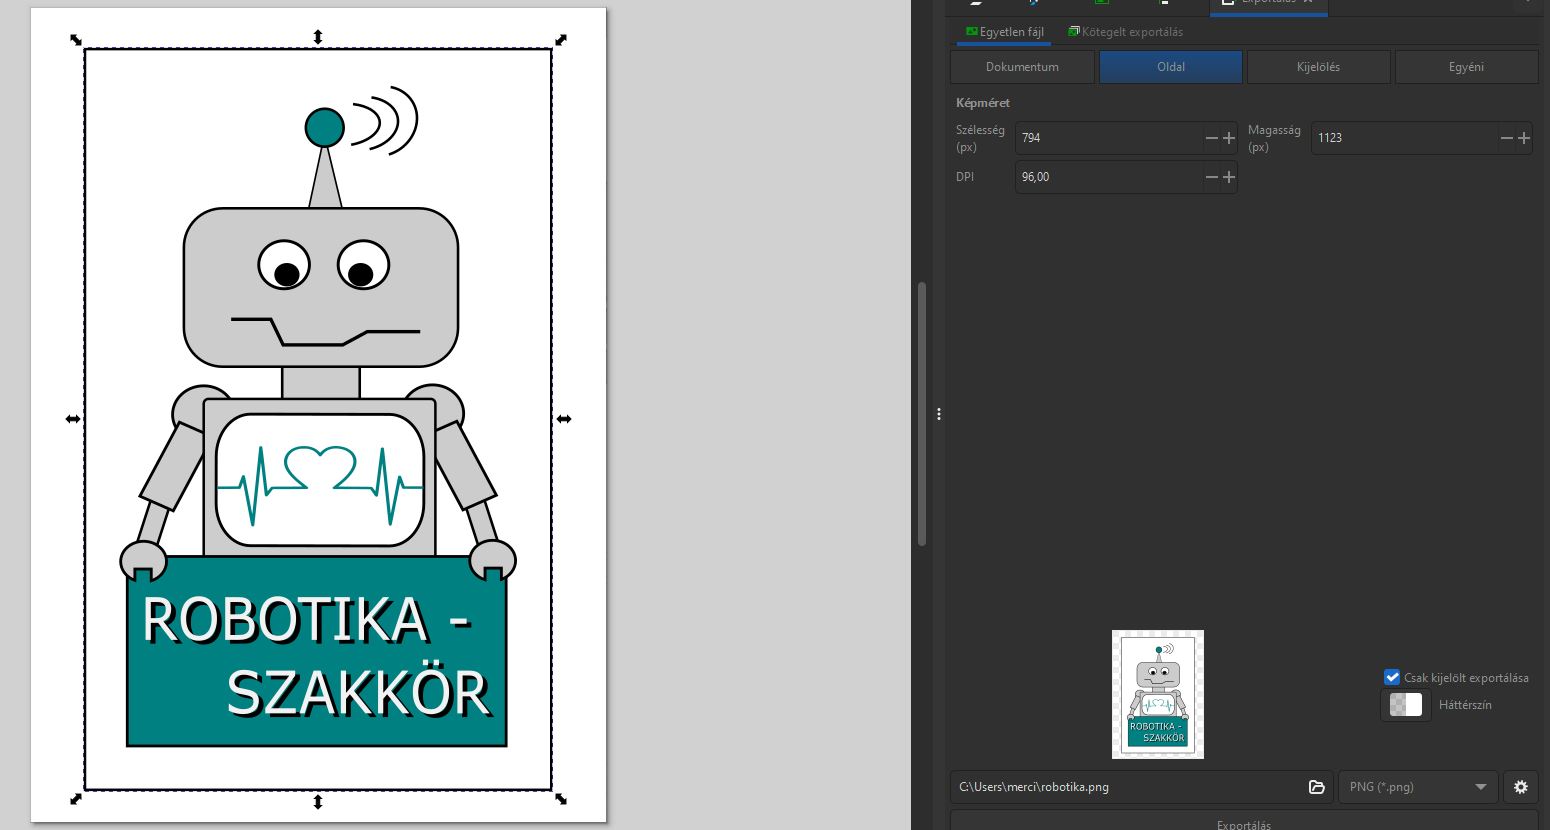Click the browse folder icon in filename field
Screen dimensions: 1550x830
click(1316, 787)
